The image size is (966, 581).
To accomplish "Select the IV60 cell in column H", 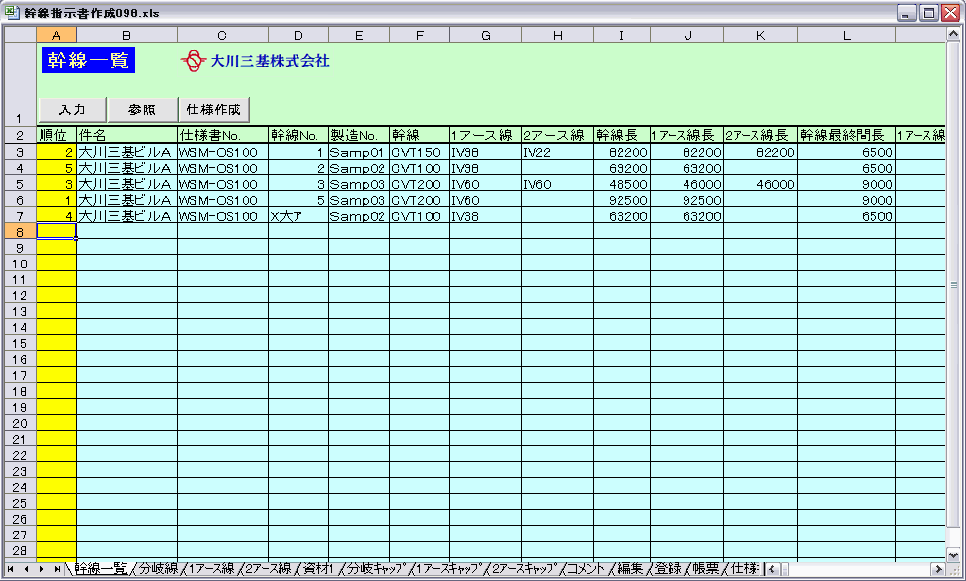I will [558, 184].
